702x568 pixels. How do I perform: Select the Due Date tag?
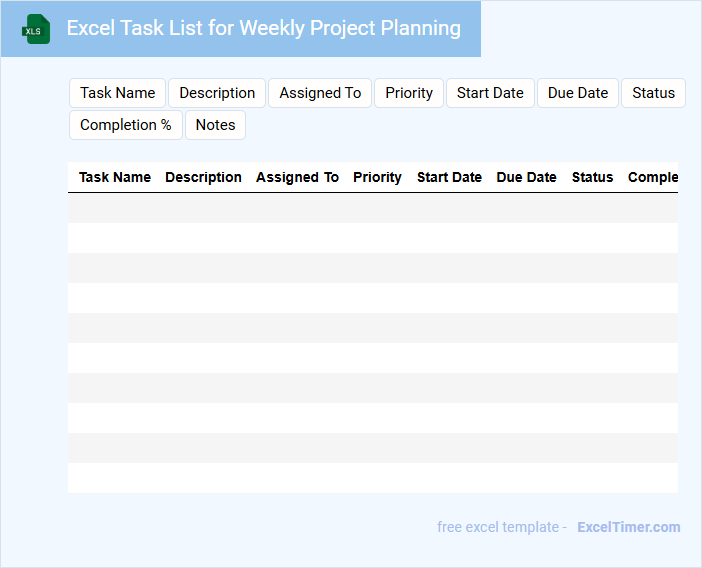pos(578,93)
